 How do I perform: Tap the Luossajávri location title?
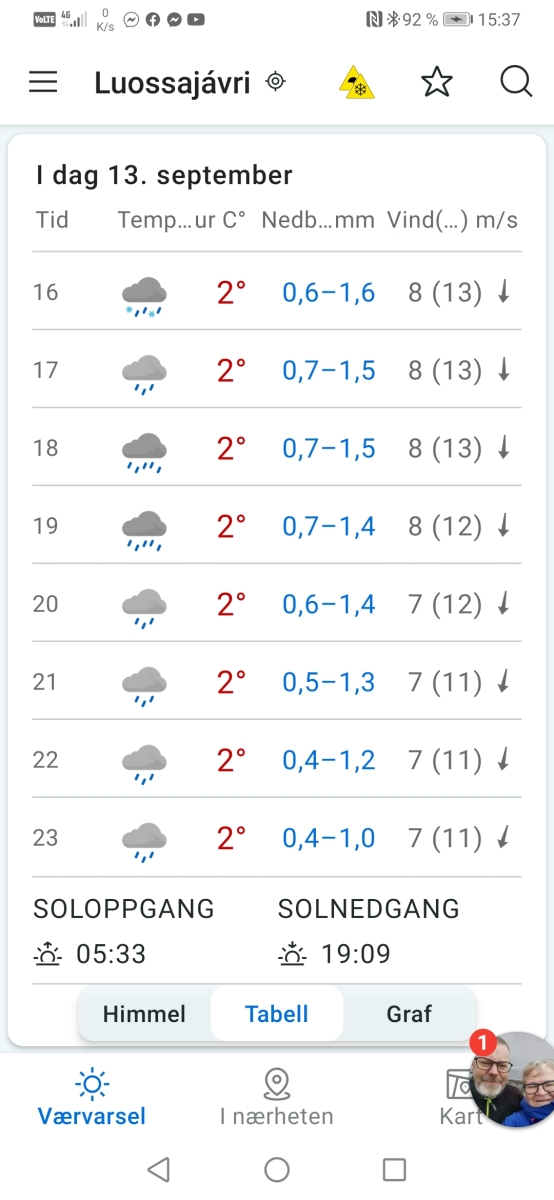(x=172, y=83)
